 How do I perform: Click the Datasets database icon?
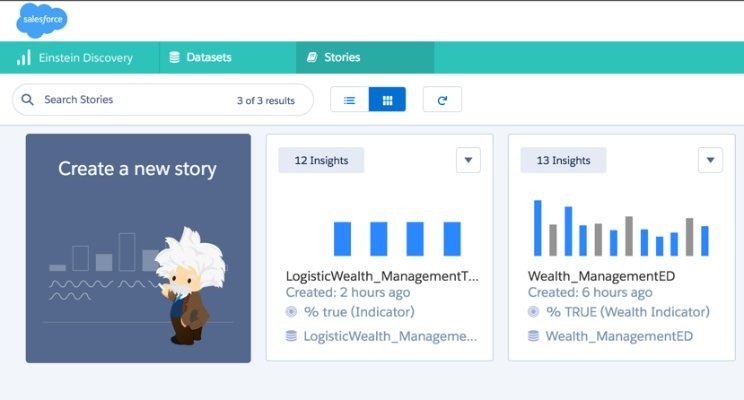[x=174, y=57]
